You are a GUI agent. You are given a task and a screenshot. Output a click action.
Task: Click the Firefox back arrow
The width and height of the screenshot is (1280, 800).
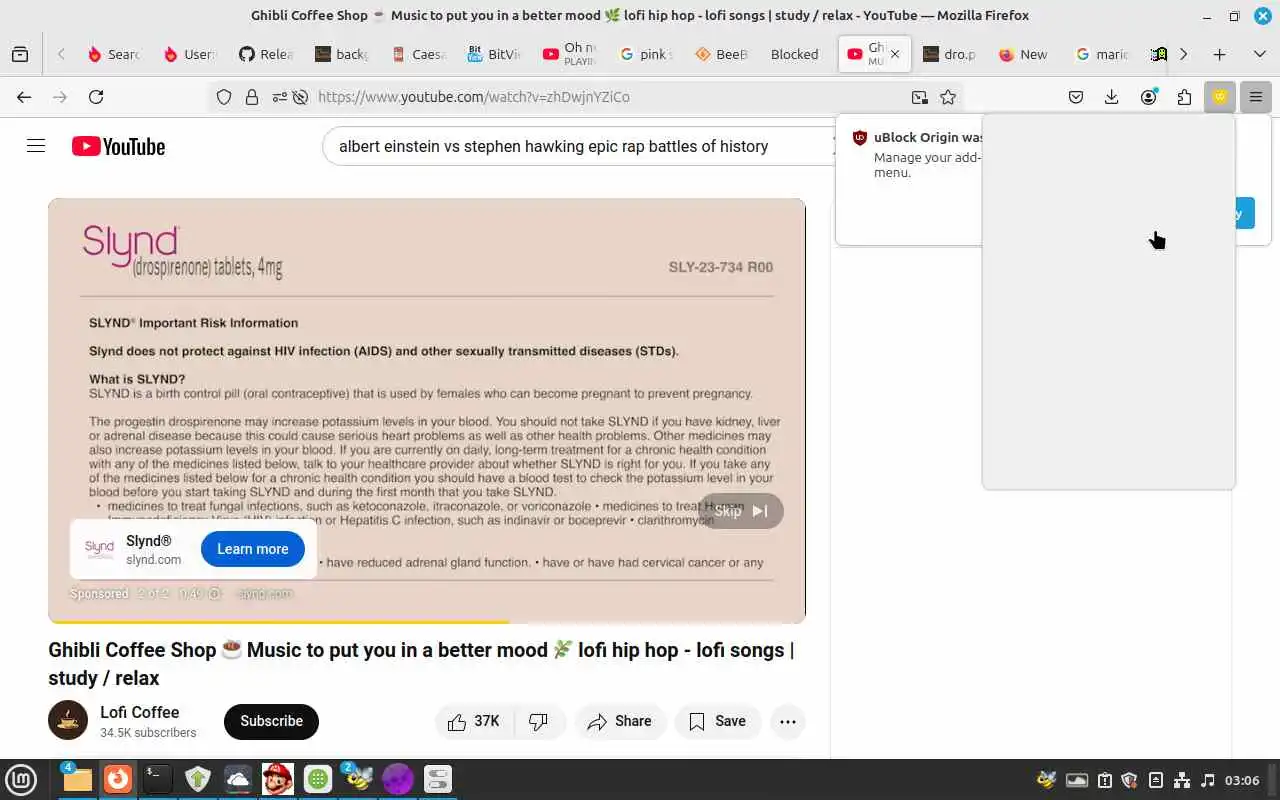(x=24, y=97)
